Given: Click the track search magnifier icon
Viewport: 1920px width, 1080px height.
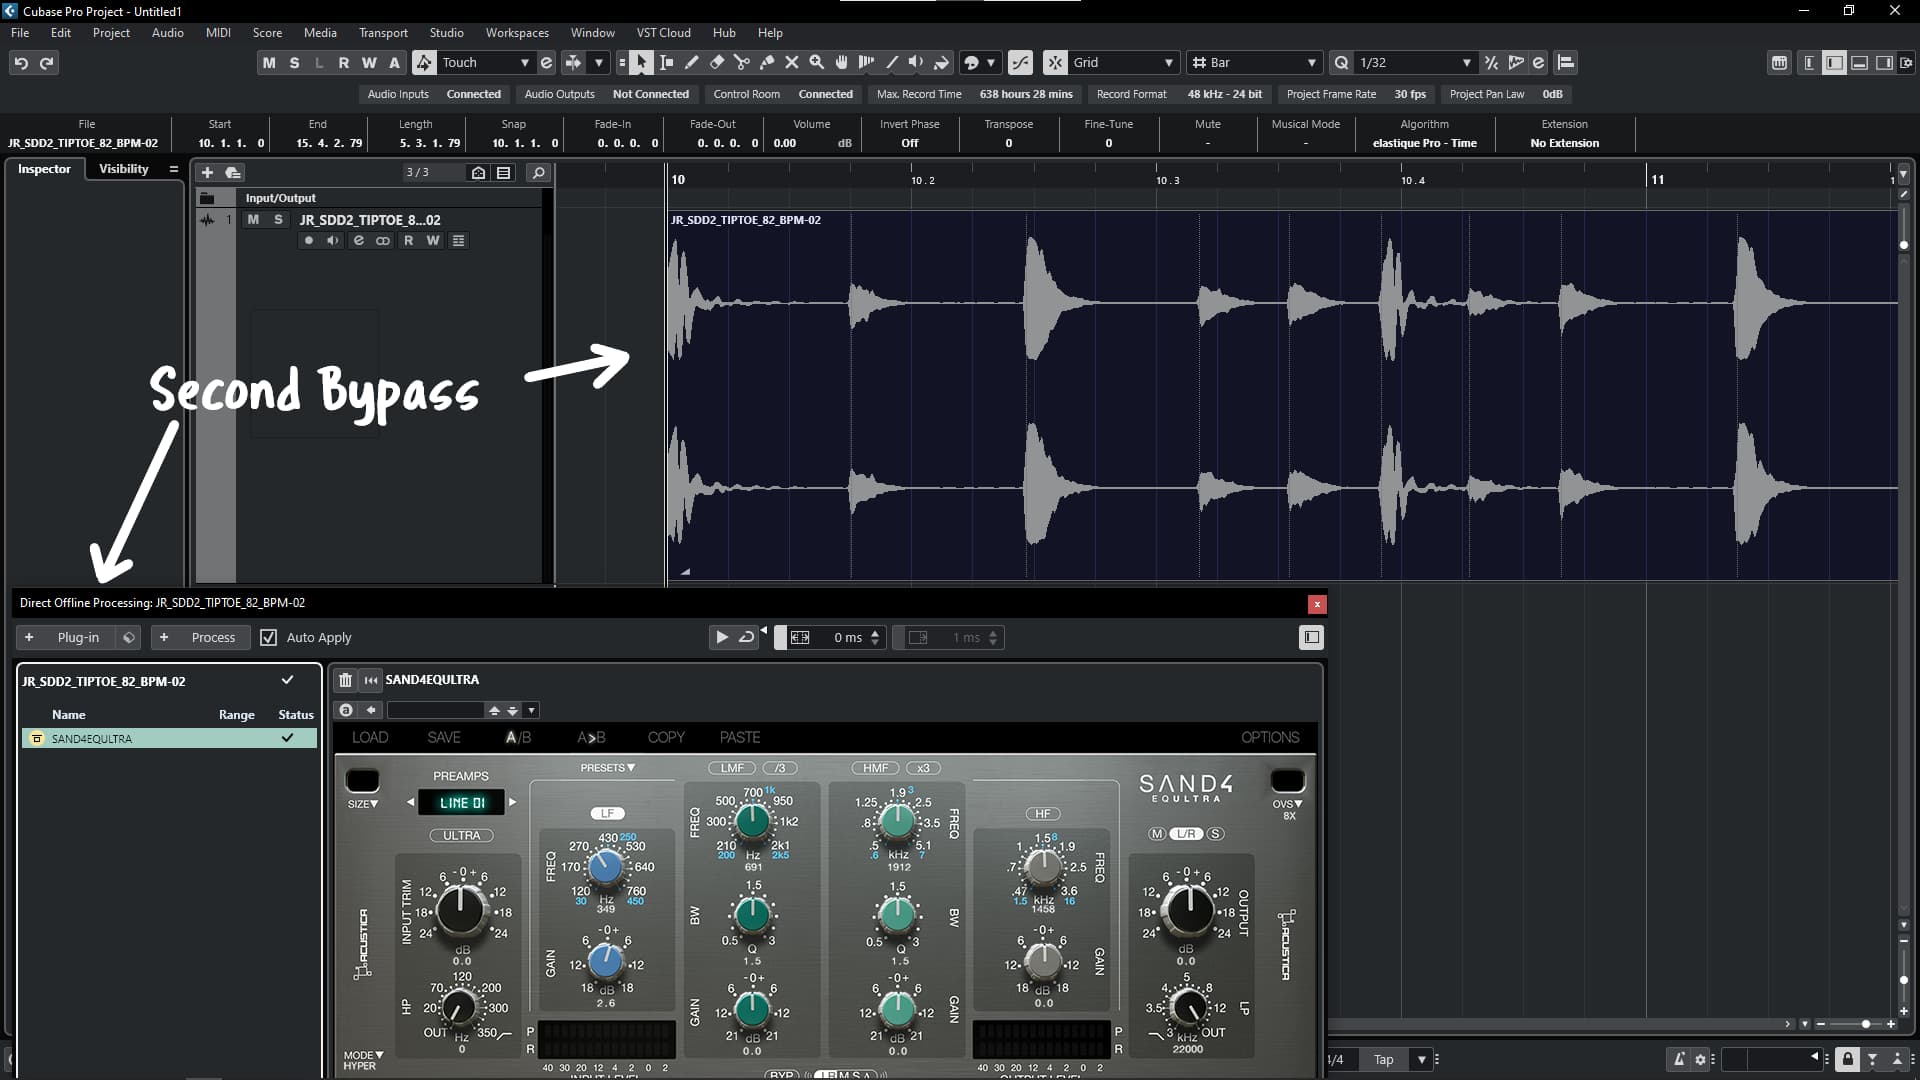Looking at the screenshot, I should 538,173.
